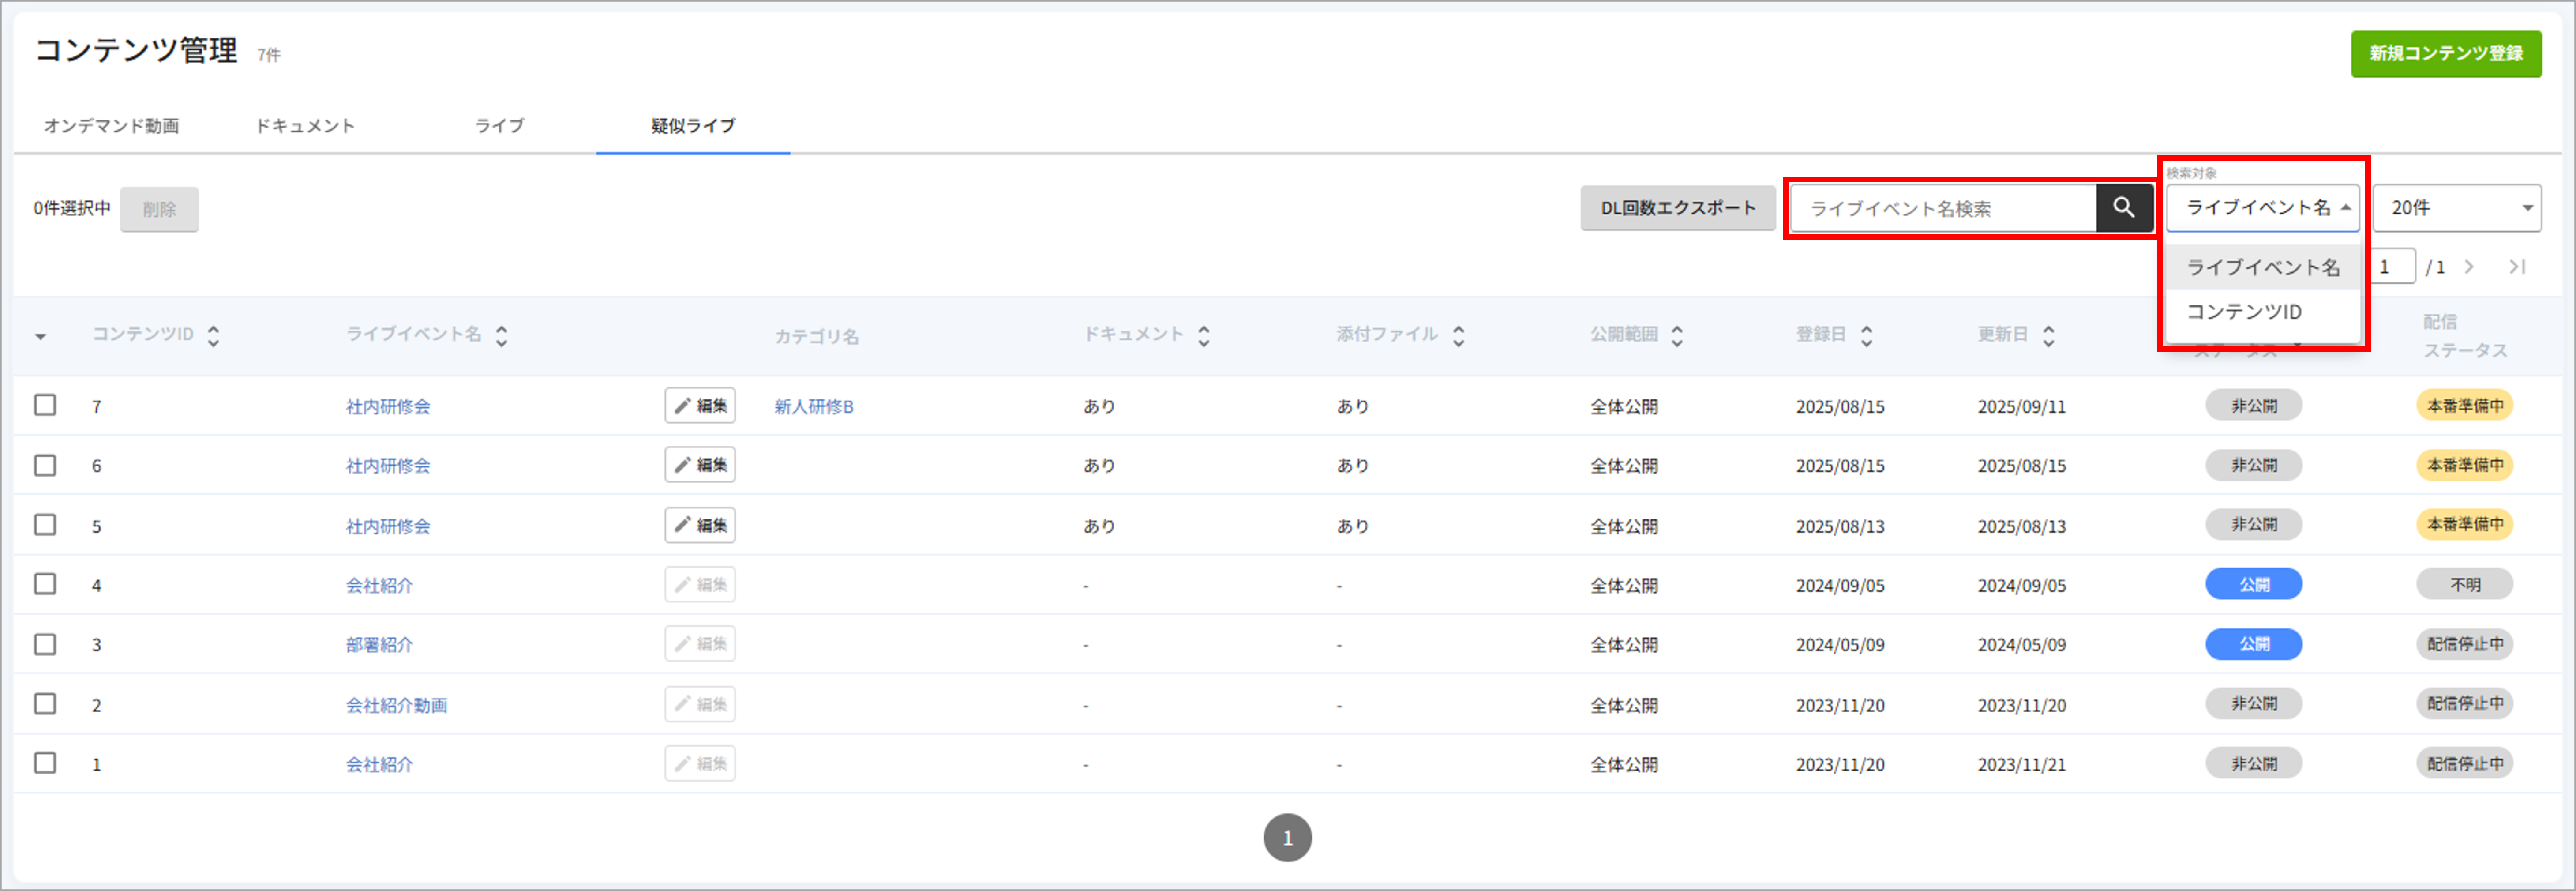The width and height of the screenshot is (2576, 891).
Task: Click 不明 status badge
Action: pyautogui.click(x=2465, y=584)
